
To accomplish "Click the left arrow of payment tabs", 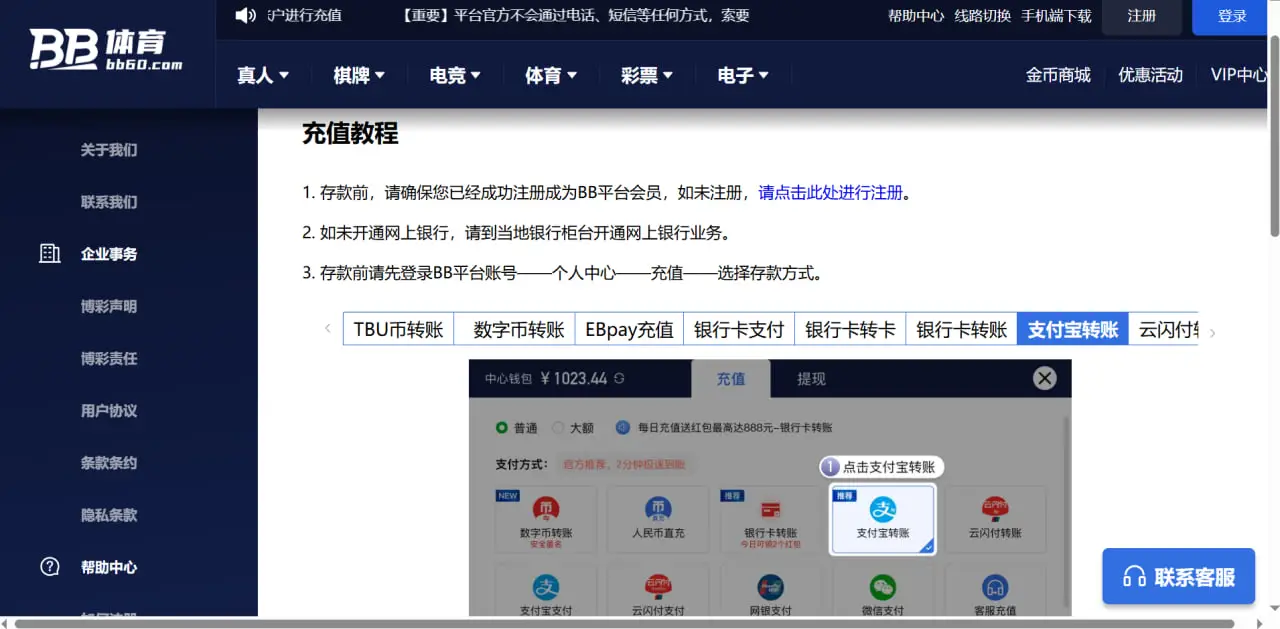I will 328,328.
